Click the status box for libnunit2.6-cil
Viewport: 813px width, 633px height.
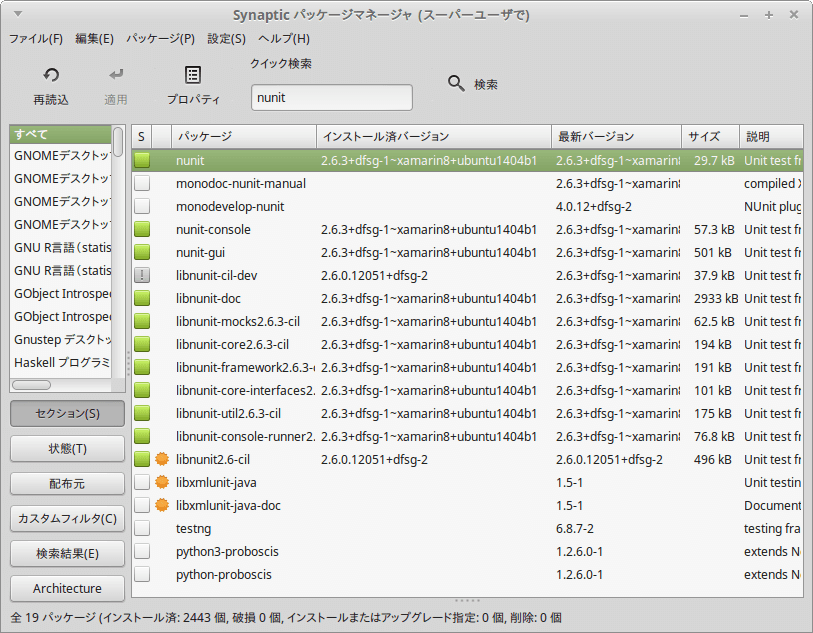coord(142,459)
